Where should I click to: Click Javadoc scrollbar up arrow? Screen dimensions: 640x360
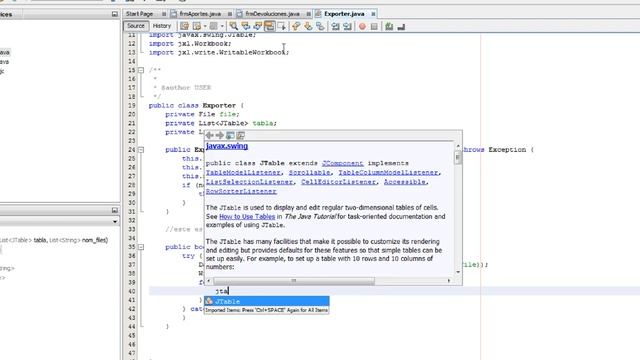tap(458, 146)
